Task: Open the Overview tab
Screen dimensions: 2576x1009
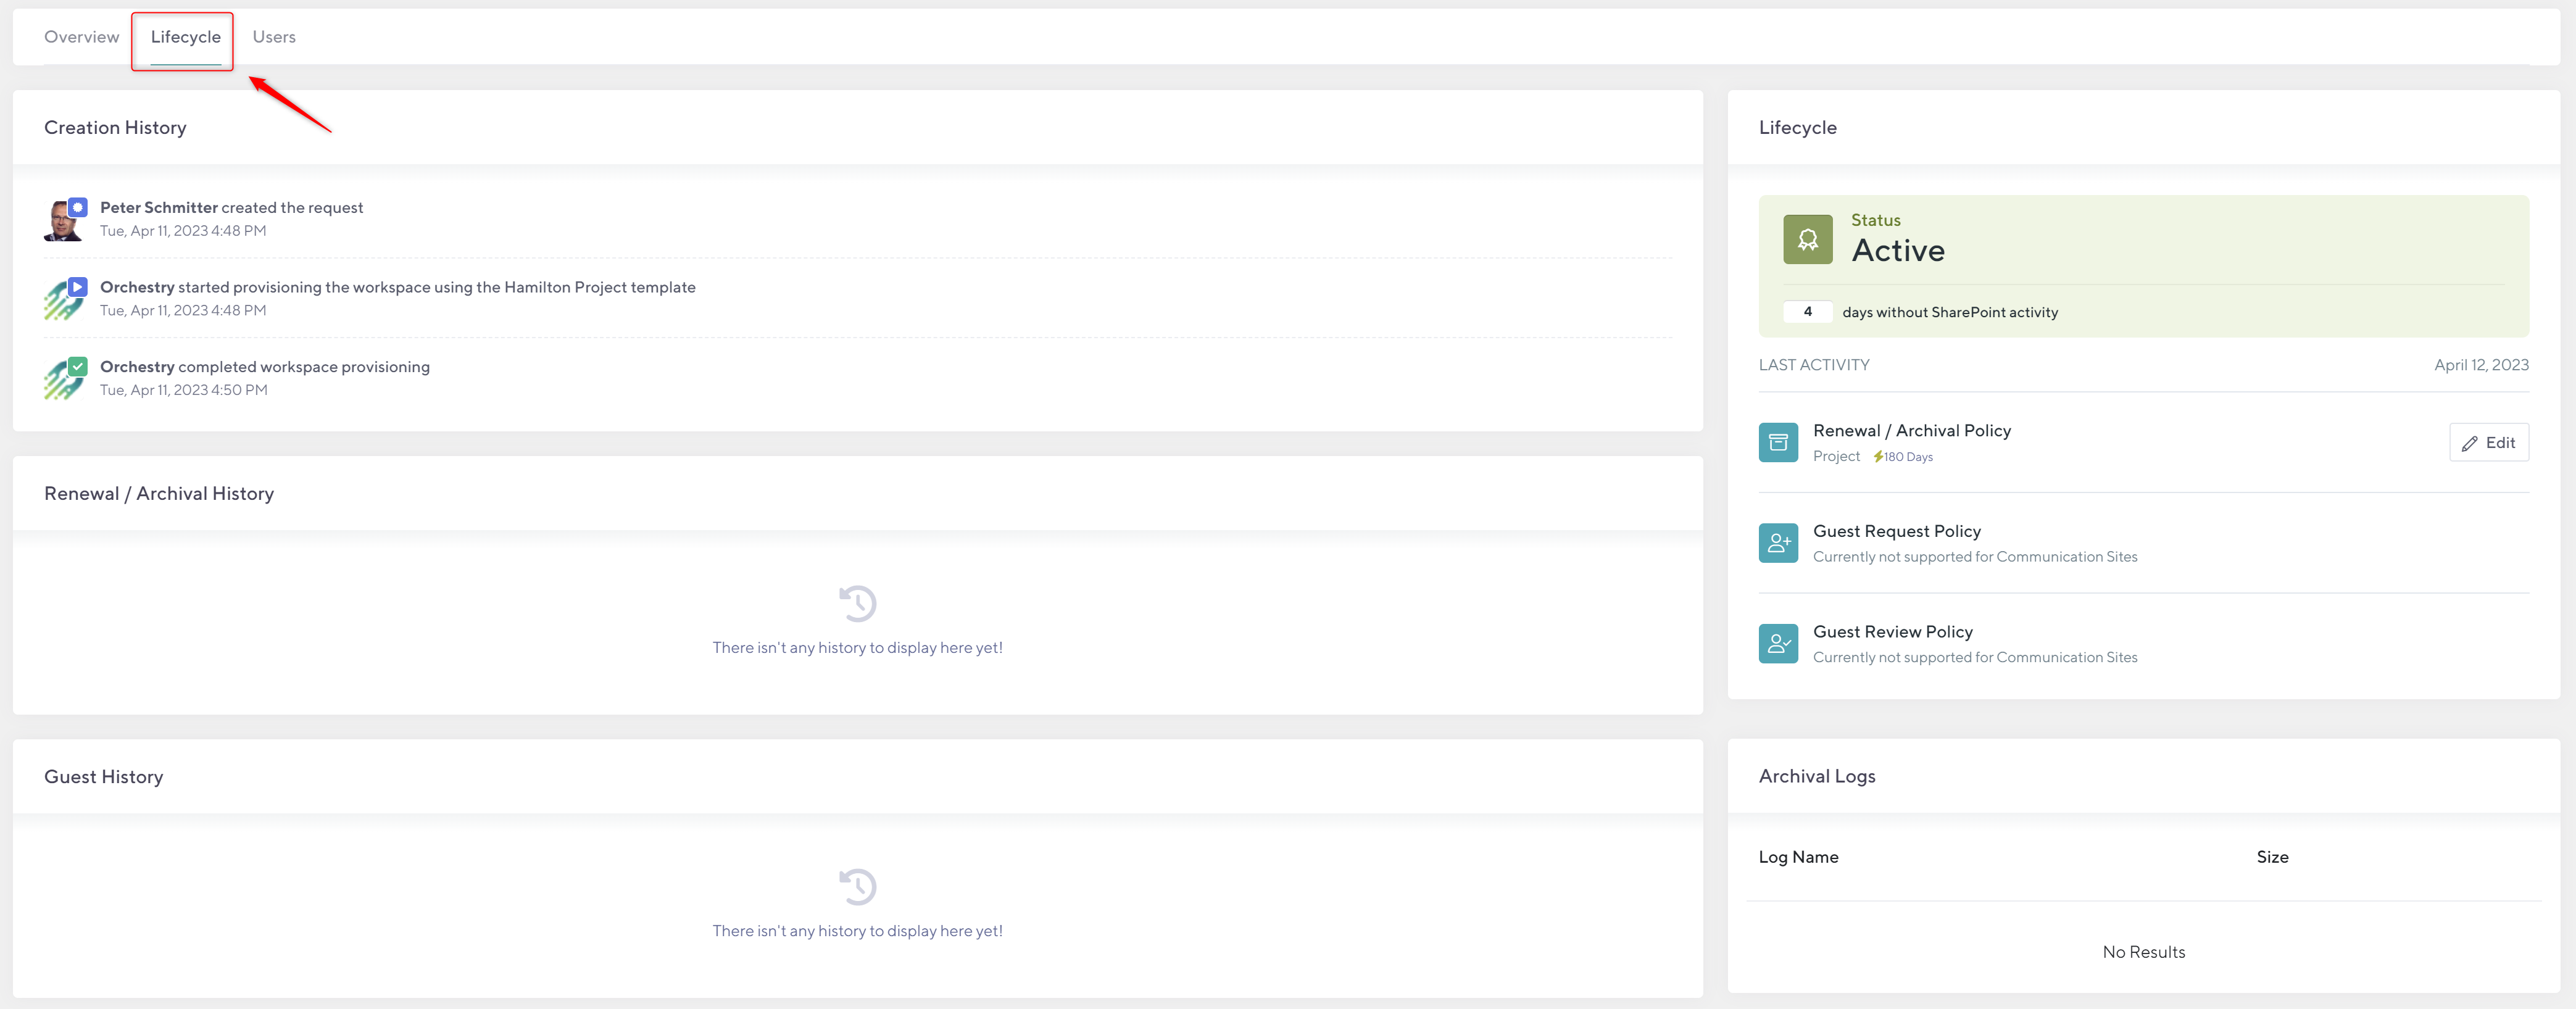Action: pyautogui.click(x=81, y=37)
